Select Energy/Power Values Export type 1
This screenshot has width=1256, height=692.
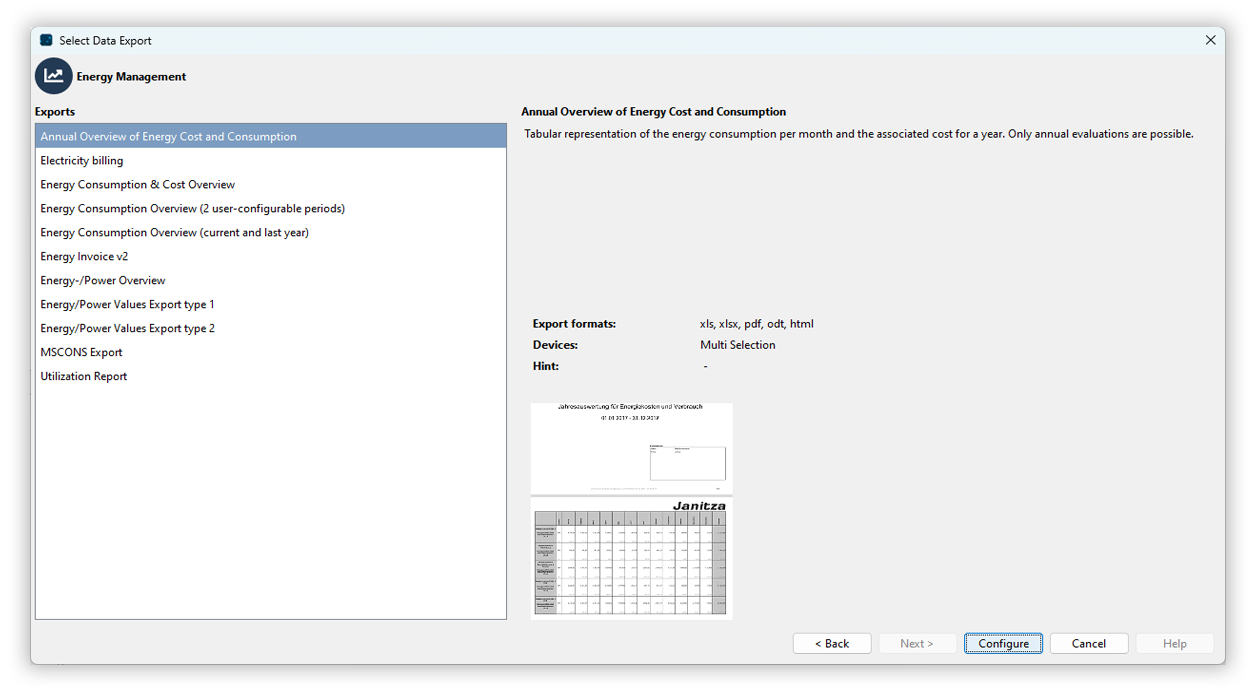click(x=127, y=304)
